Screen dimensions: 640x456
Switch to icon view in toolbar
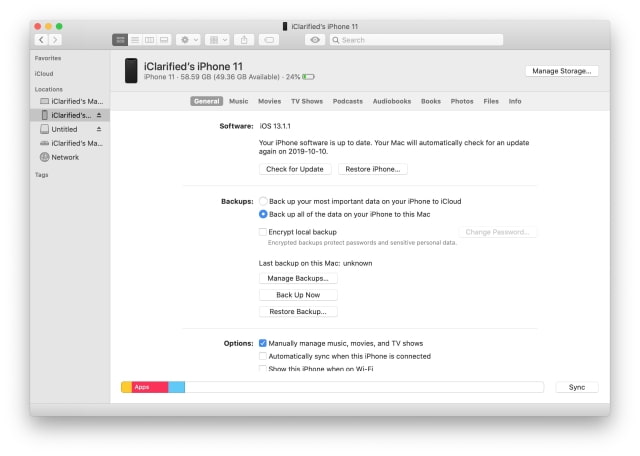pos(120,40)
